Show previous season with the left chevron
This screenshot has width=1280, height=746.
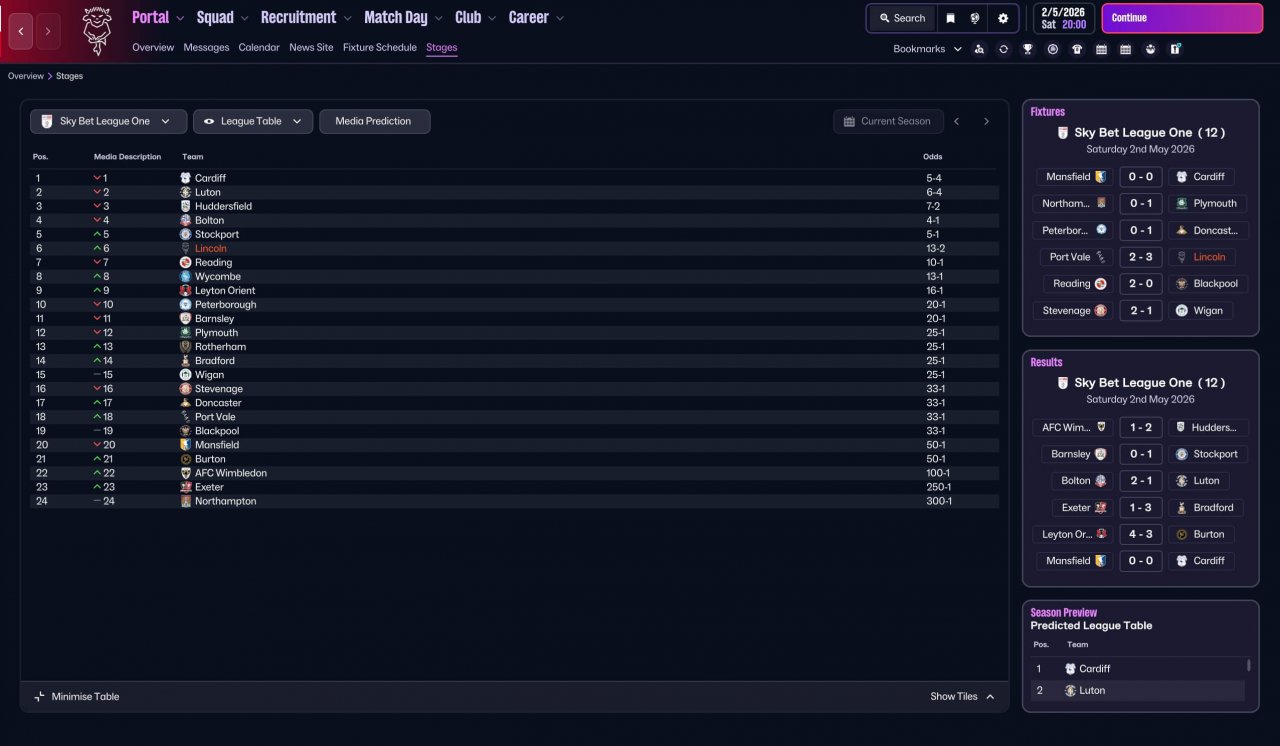(x=956, y=121)
